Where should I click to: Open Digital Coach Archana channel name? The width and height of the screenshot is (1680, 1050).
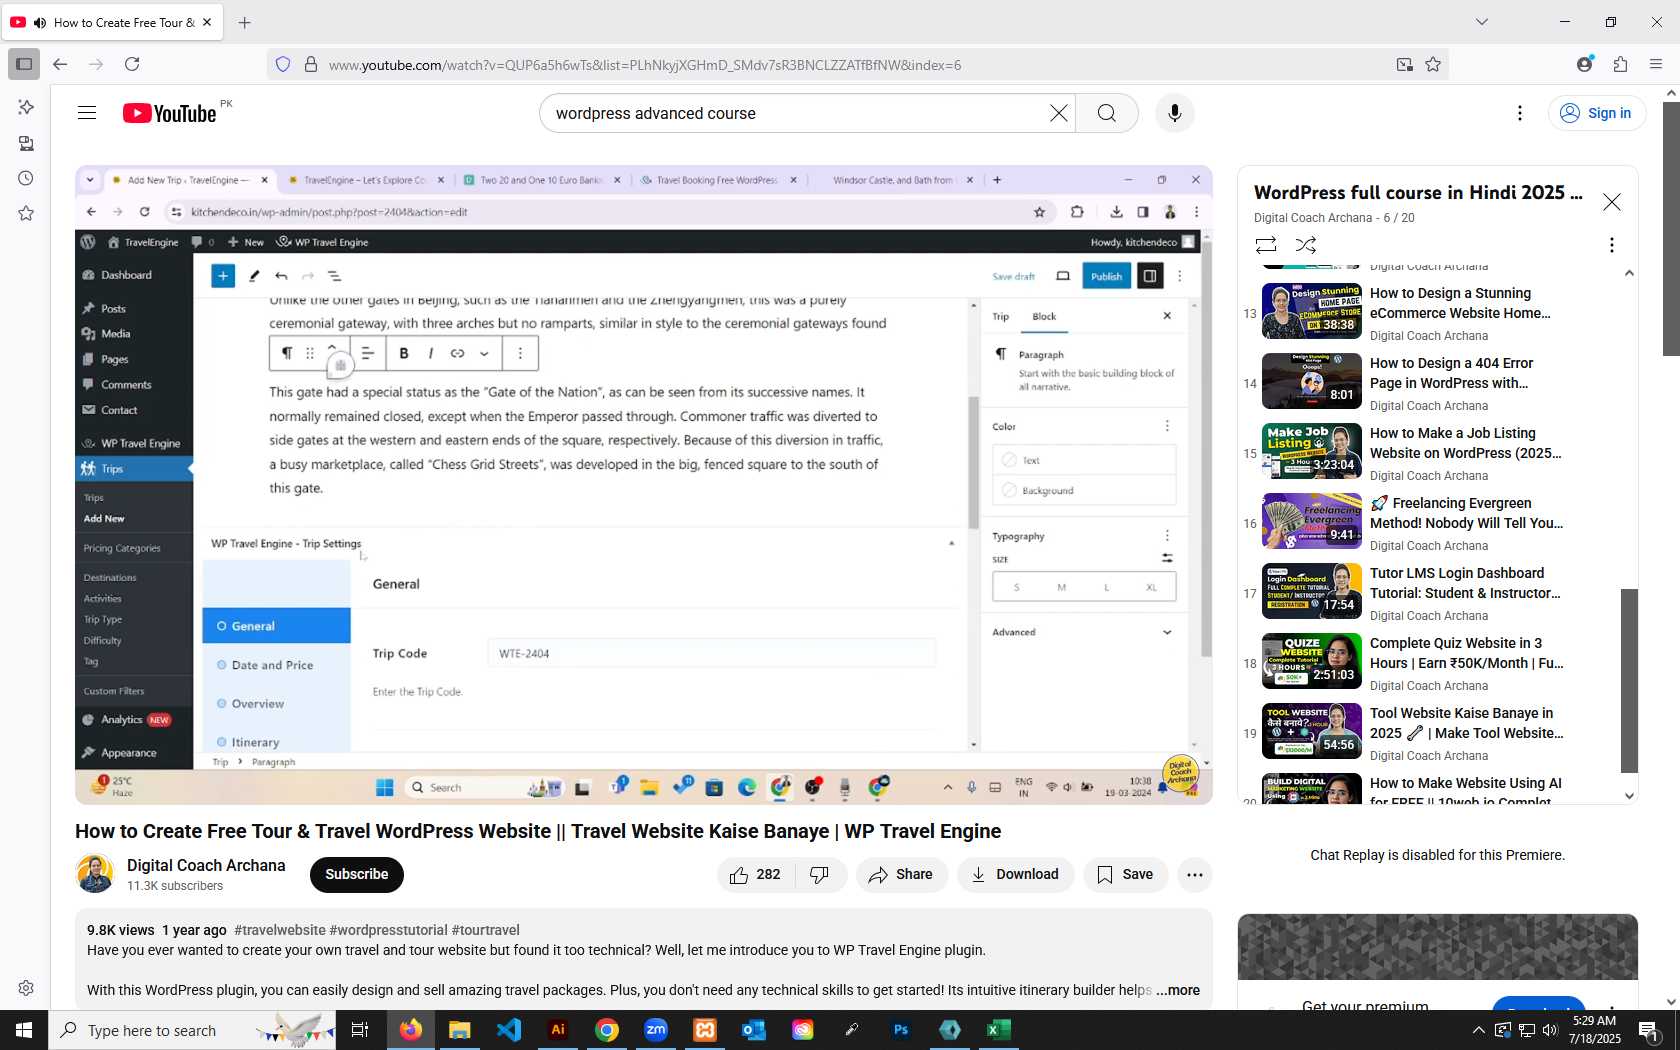coord(206,865)
